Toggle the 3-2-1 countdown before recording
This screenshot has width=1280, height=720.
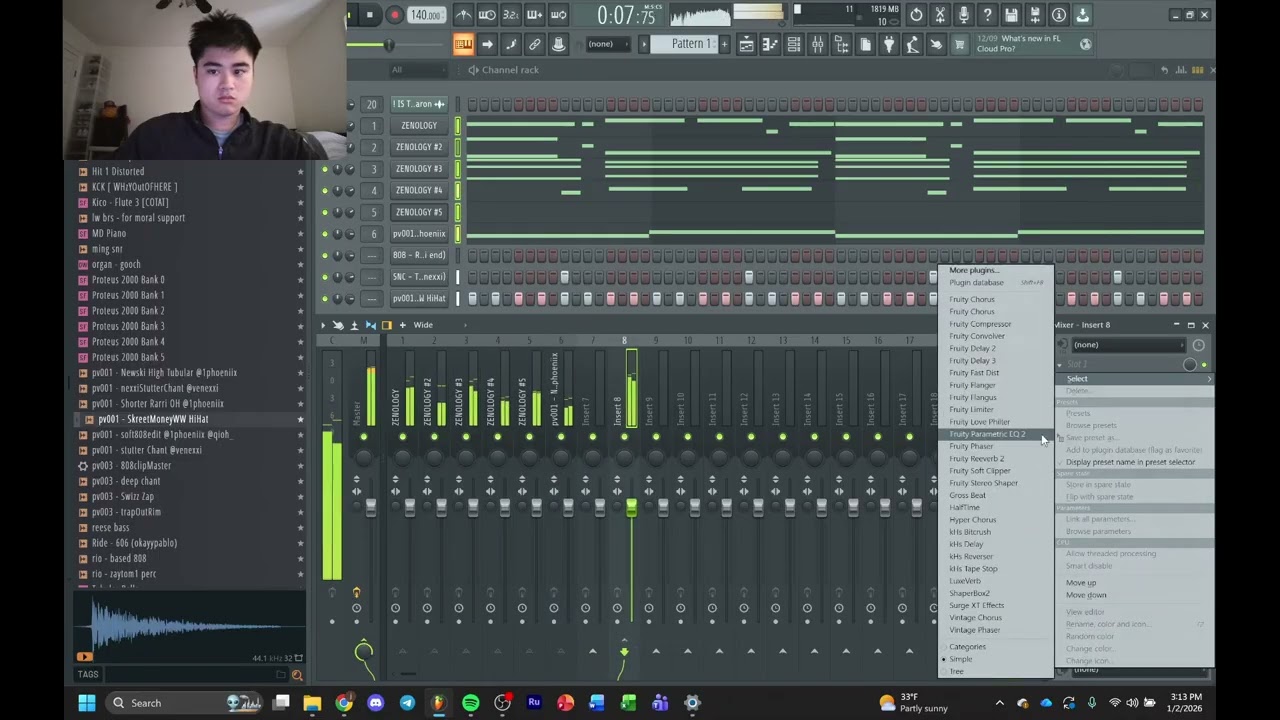[511, 15]
